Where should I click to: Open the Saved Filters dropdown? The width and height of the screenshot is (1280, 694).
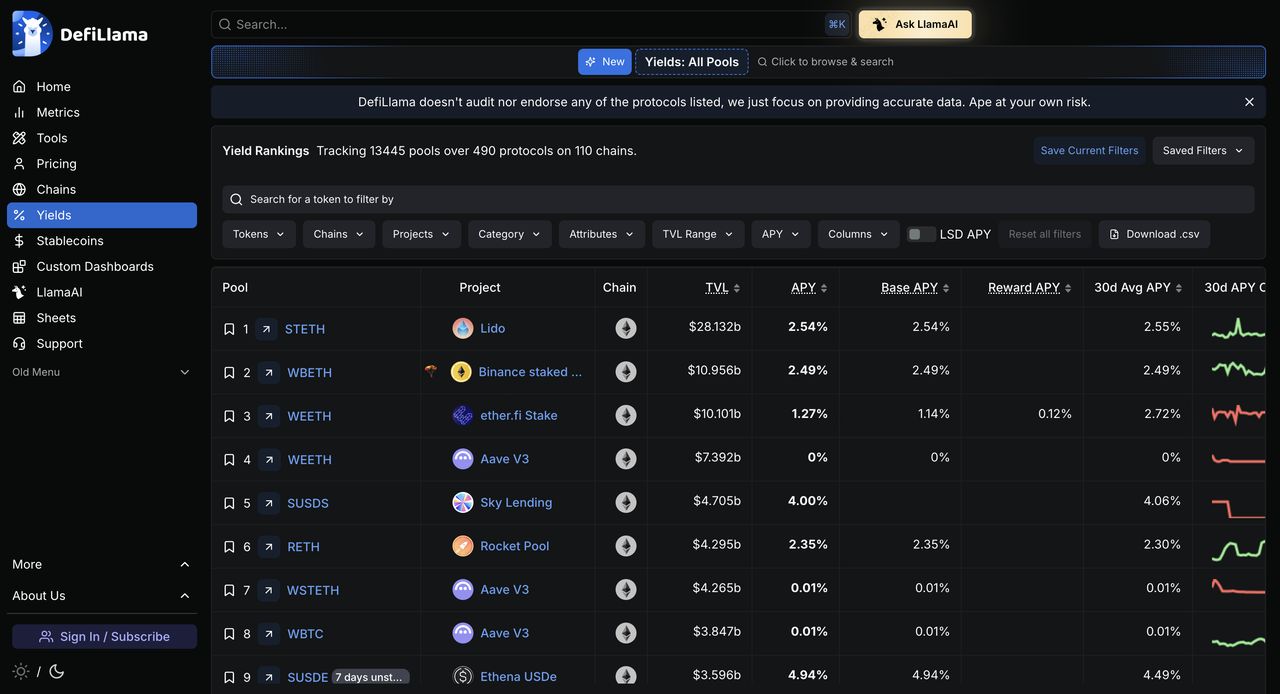1203,151
